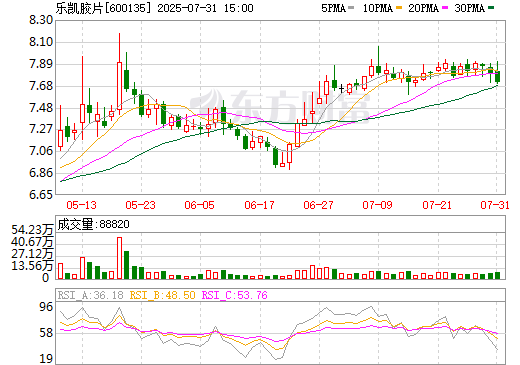This screenshot has width=520, height=365.
Task: Click the orange 10PMA color swatch
Action: click(x=399, y=8)
